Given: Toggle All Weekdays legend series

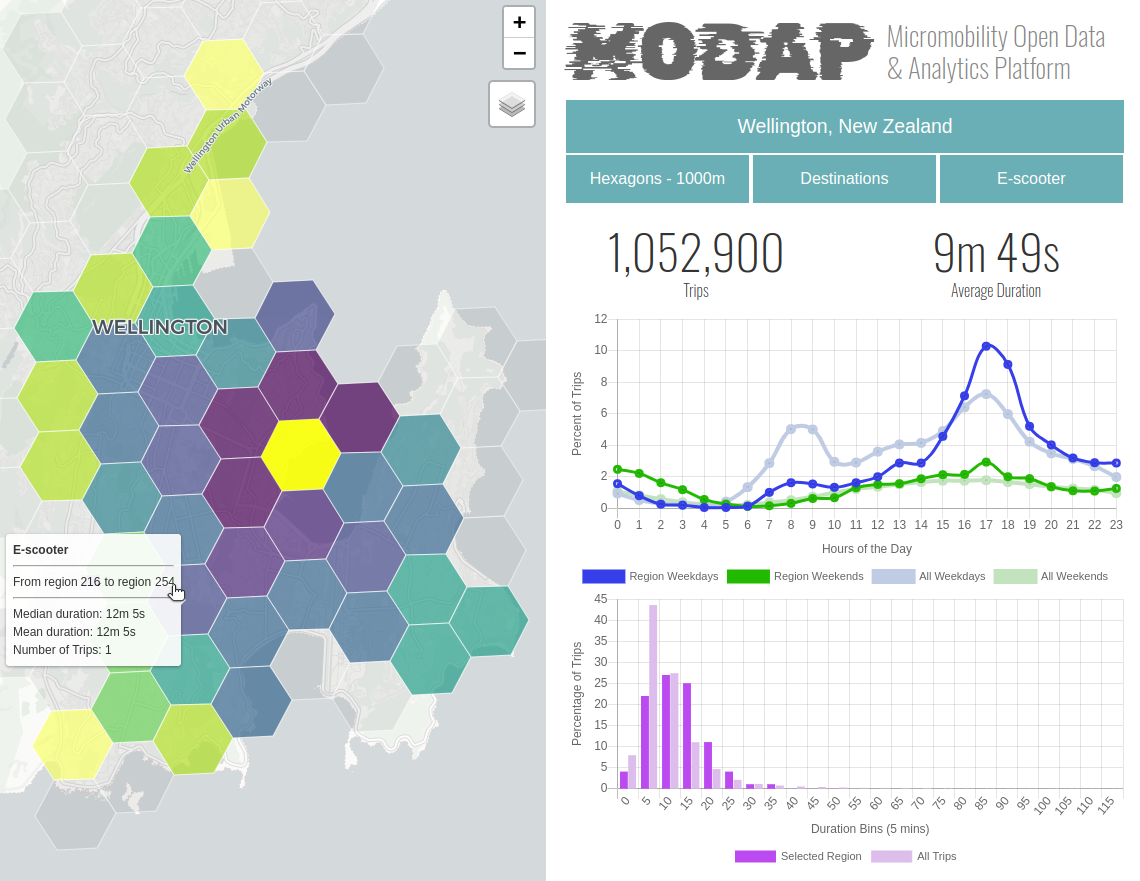Looking at the screenshot, I should [x=928, y=576].
